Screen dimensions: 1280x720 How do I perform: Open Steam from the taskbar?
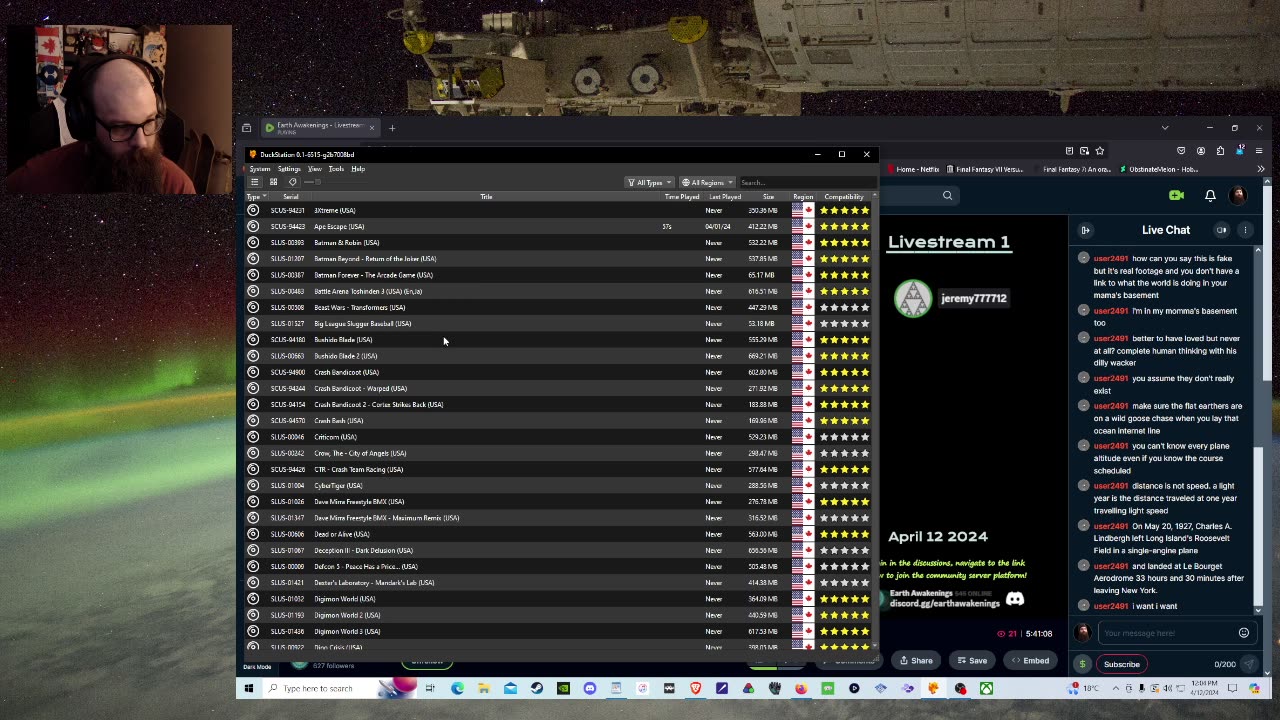pyautogui.click(x=536, y=688)
